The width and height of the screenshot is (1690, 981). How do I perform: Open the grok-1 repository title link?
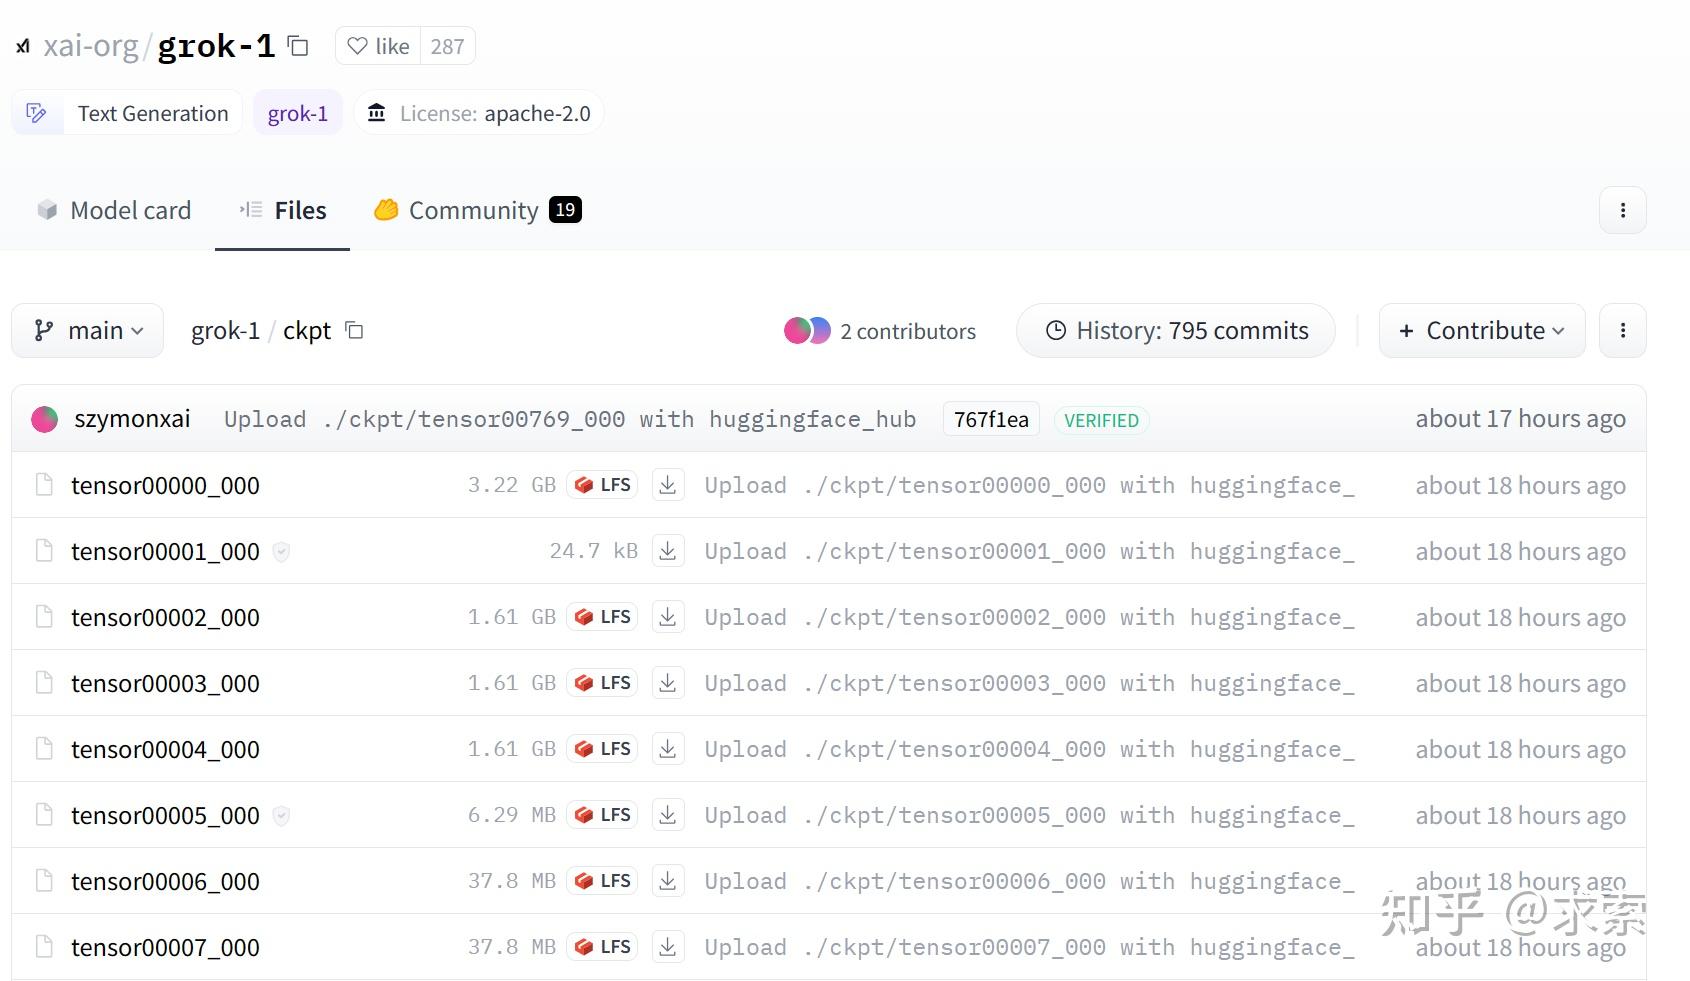click(x=216, y=46)
